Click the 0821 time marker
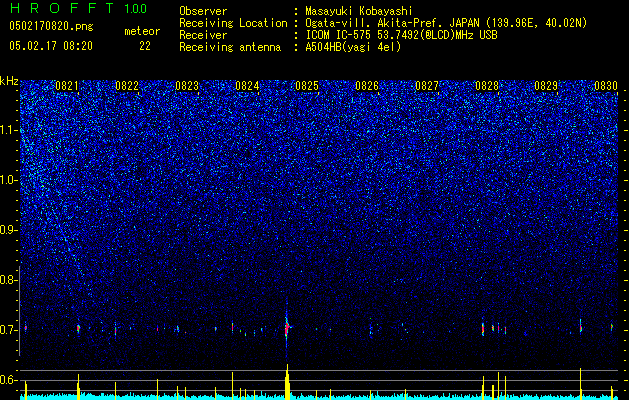This screenshot has width=629, height=400. tap(67, 86)
